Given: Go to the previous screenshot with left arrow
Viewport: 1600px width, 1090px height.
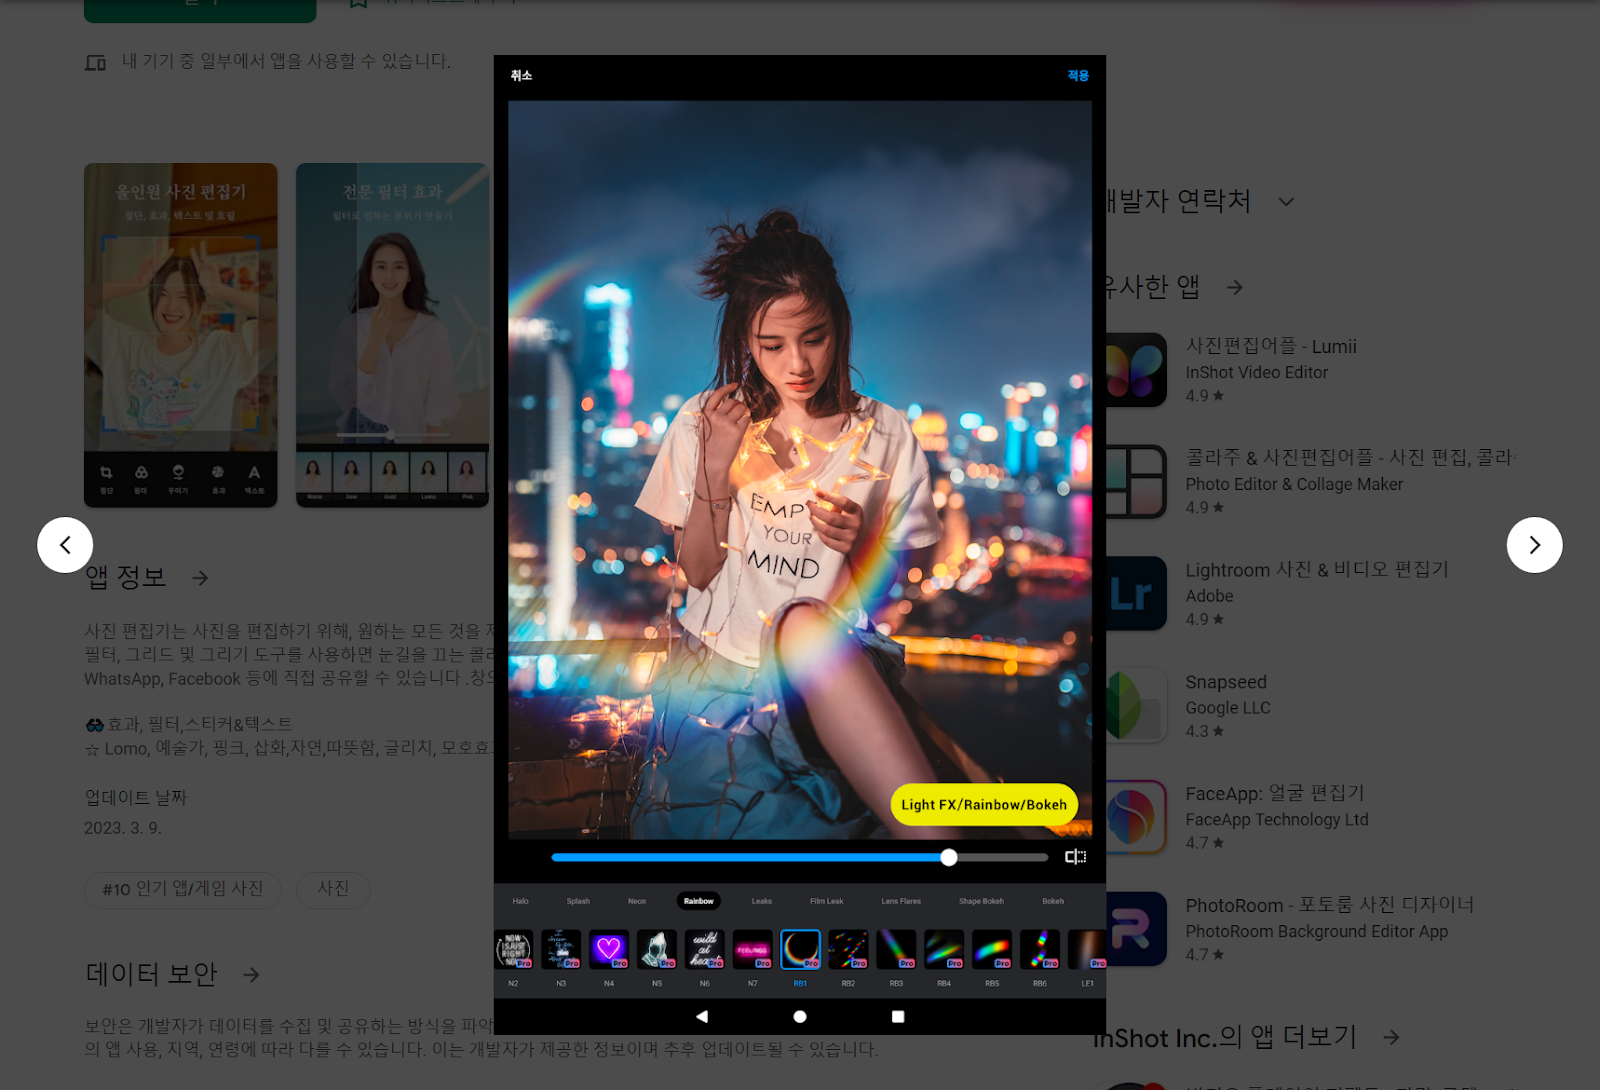Looking at the screenshot, I should coord(65,545).
